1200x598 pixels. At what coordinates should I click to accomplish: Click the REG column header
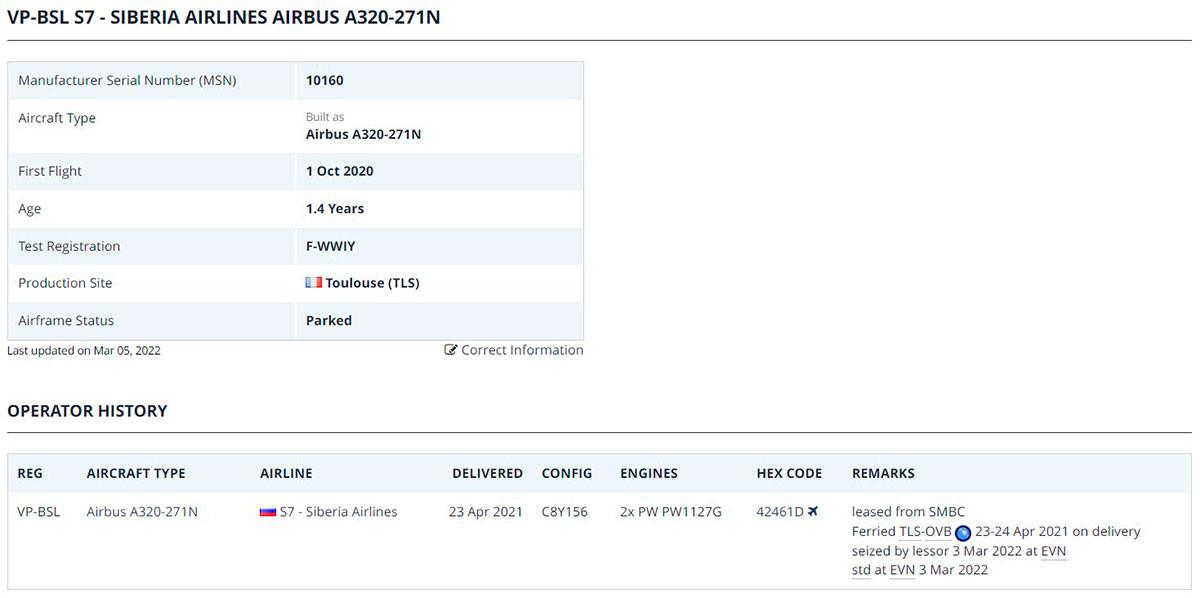(30, 473)
